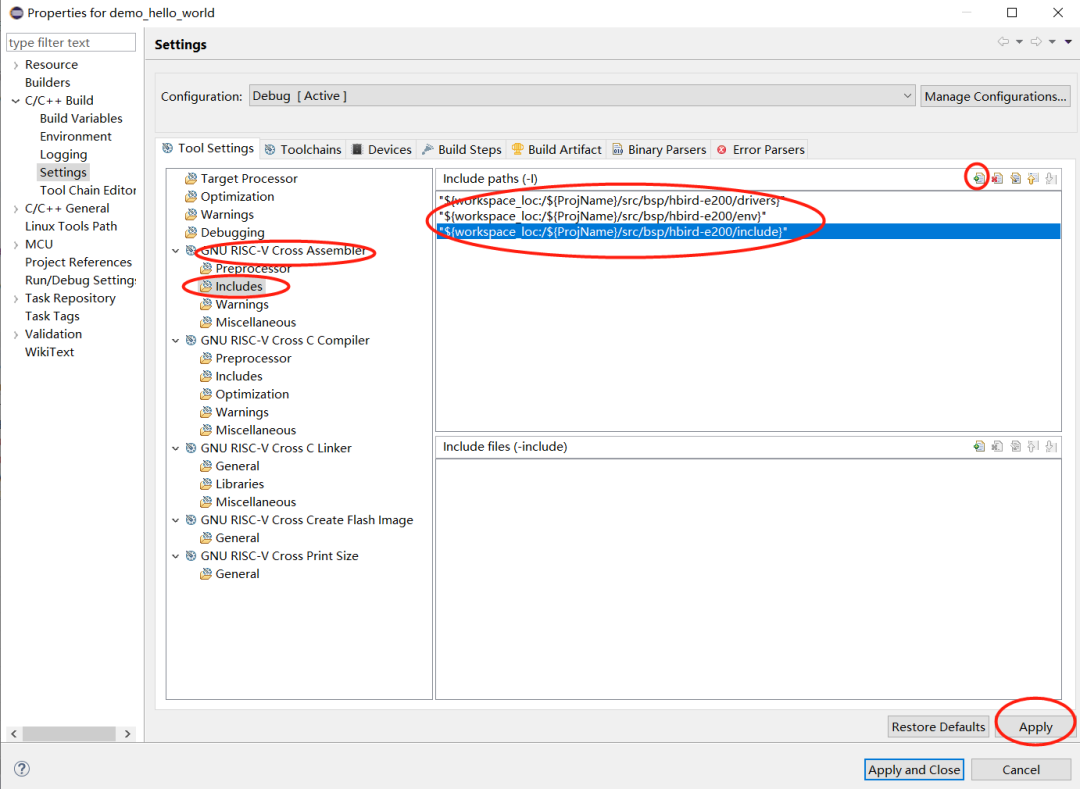Open the Configuration Debug dropdown
The height and width of the screenshot is (789, 1080).
coord(582,96)
